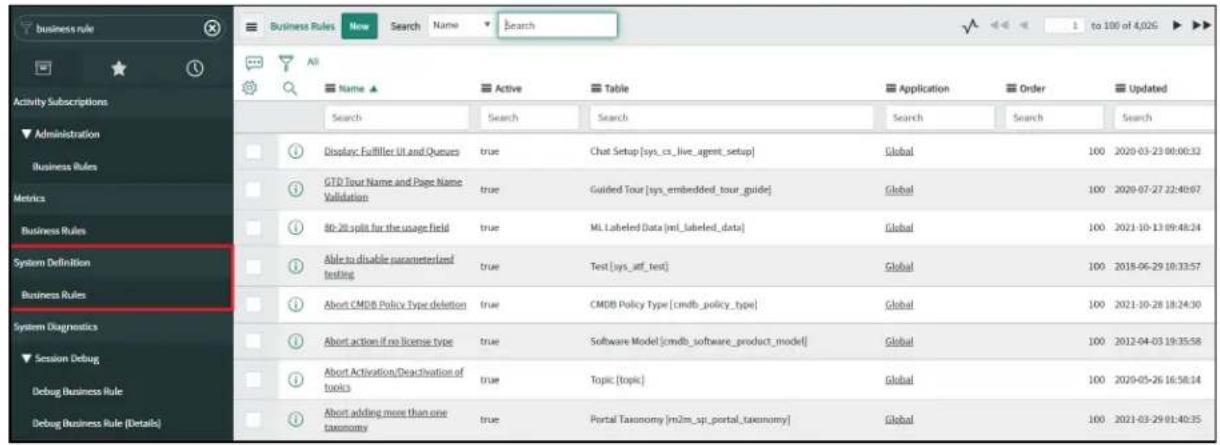This screenshot has height=445, width=1220.
Task: Preview record info for 80-20 split rule
Action: pyautogui.click(x=294, y=228)
